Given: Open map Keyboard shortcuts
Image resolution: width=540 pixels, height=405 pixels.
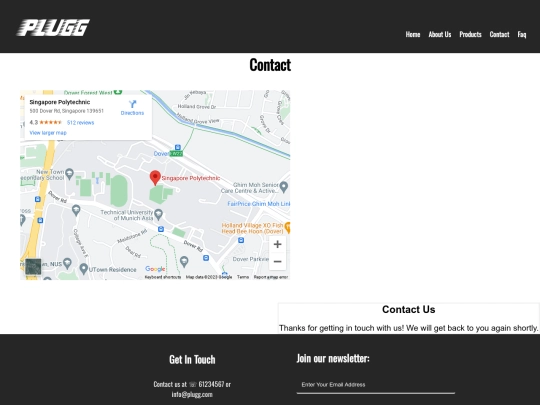Looking at the screenshot, I should tap(163, 277).
